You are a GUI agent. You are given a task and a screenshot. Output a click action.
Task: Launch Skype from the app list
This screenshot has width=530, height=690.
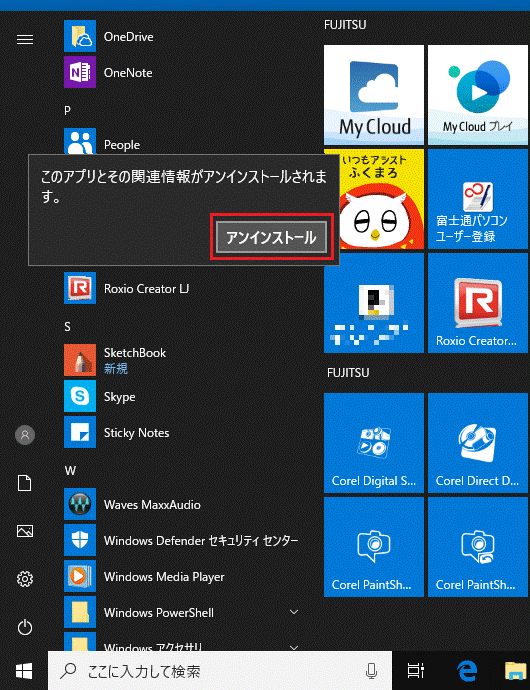point(80,396)
